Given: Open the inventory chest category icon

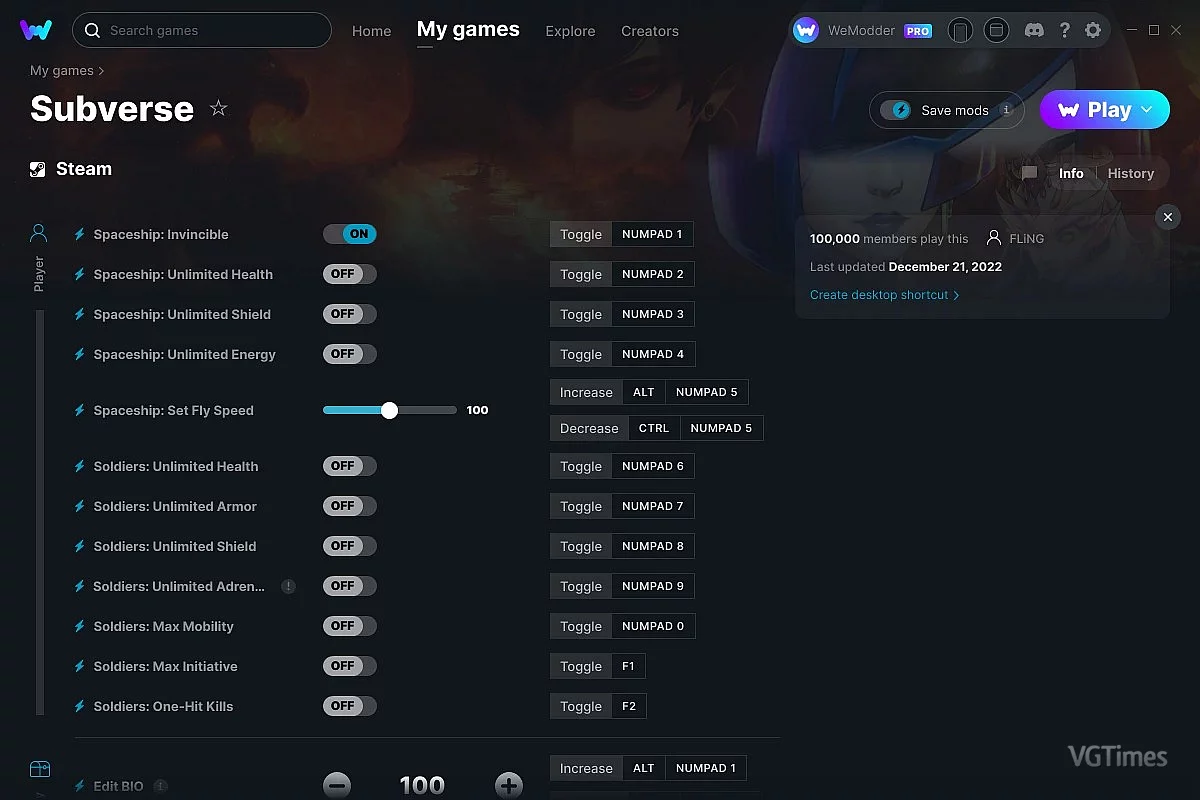Looking at the screenshot, I should tap(39, 769).
